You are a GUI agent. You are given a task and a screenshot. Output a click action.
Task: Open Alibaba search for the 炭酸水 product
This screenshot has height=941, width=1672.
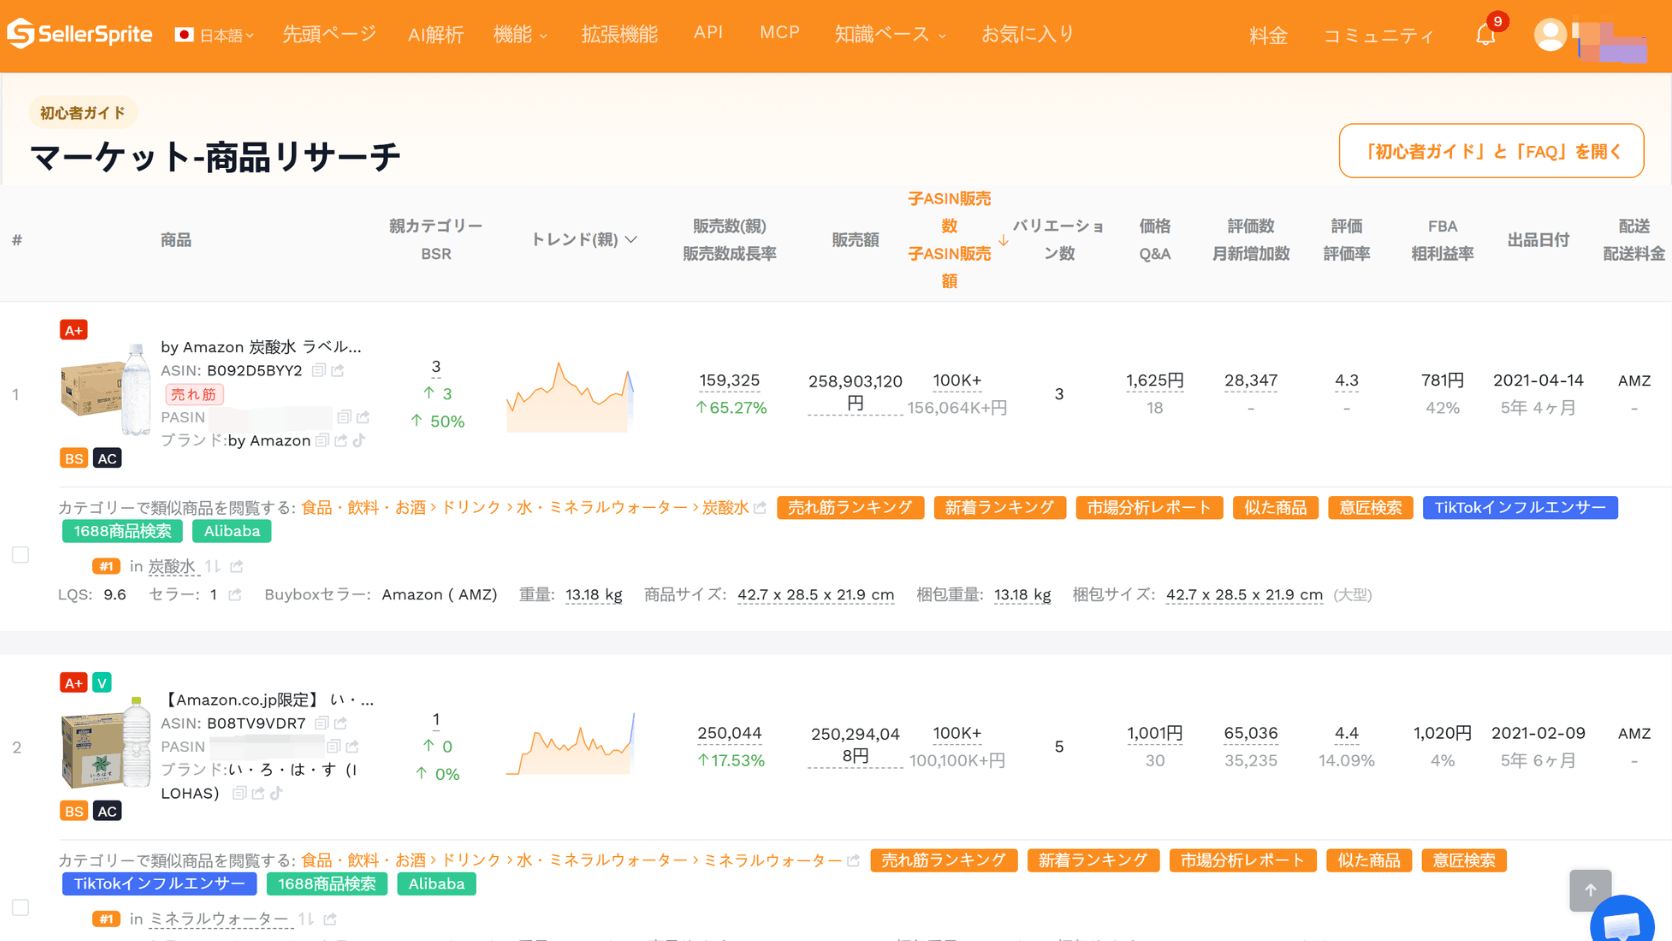[x=232, y=532]
